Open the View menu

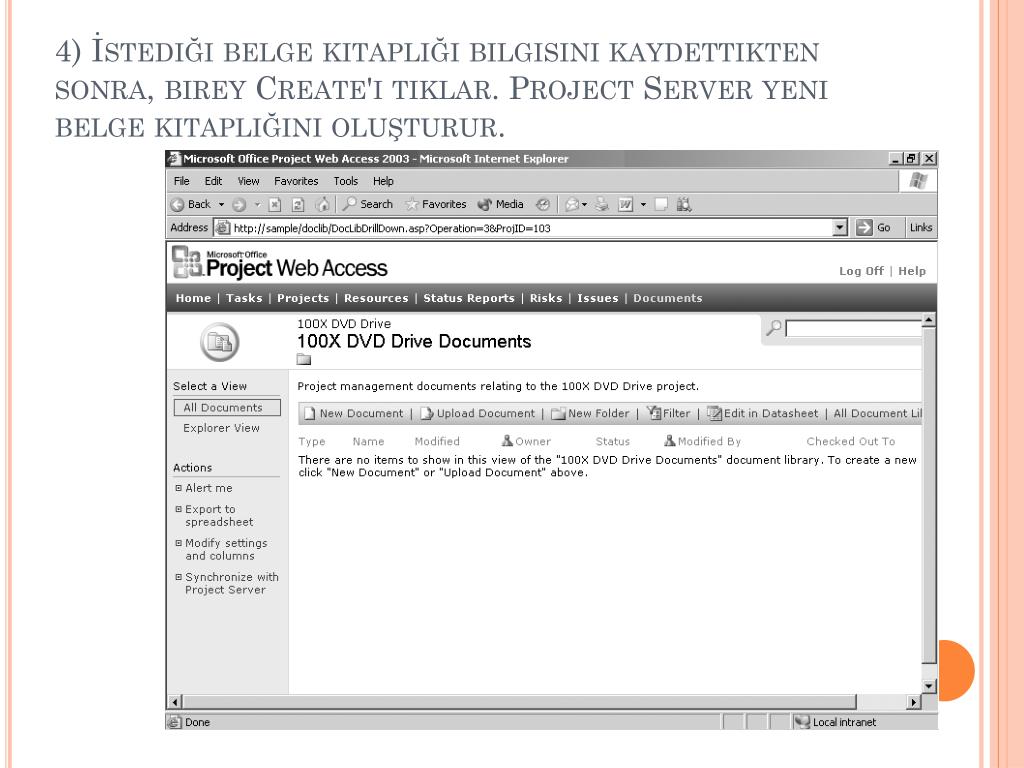tap(248, 181)
